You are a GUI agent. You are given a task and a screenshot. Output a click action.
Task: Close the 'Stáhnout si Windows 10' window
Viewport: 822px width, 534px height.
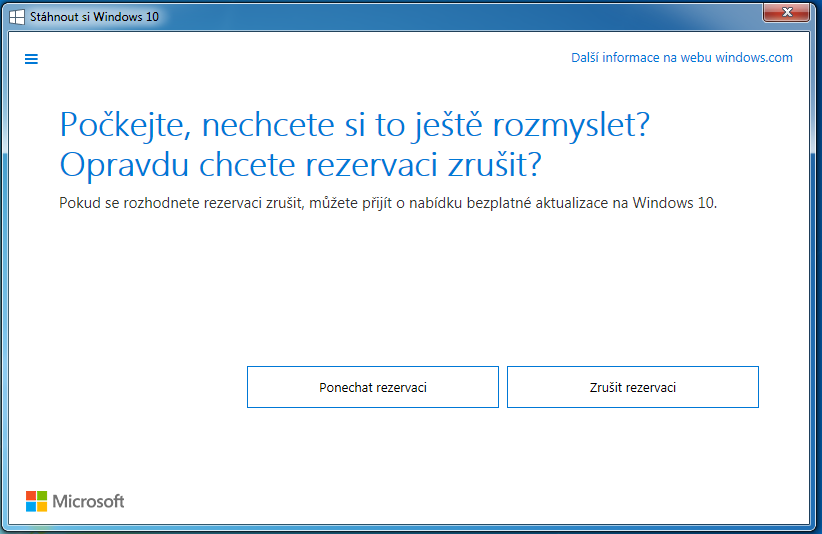[786, 12]
